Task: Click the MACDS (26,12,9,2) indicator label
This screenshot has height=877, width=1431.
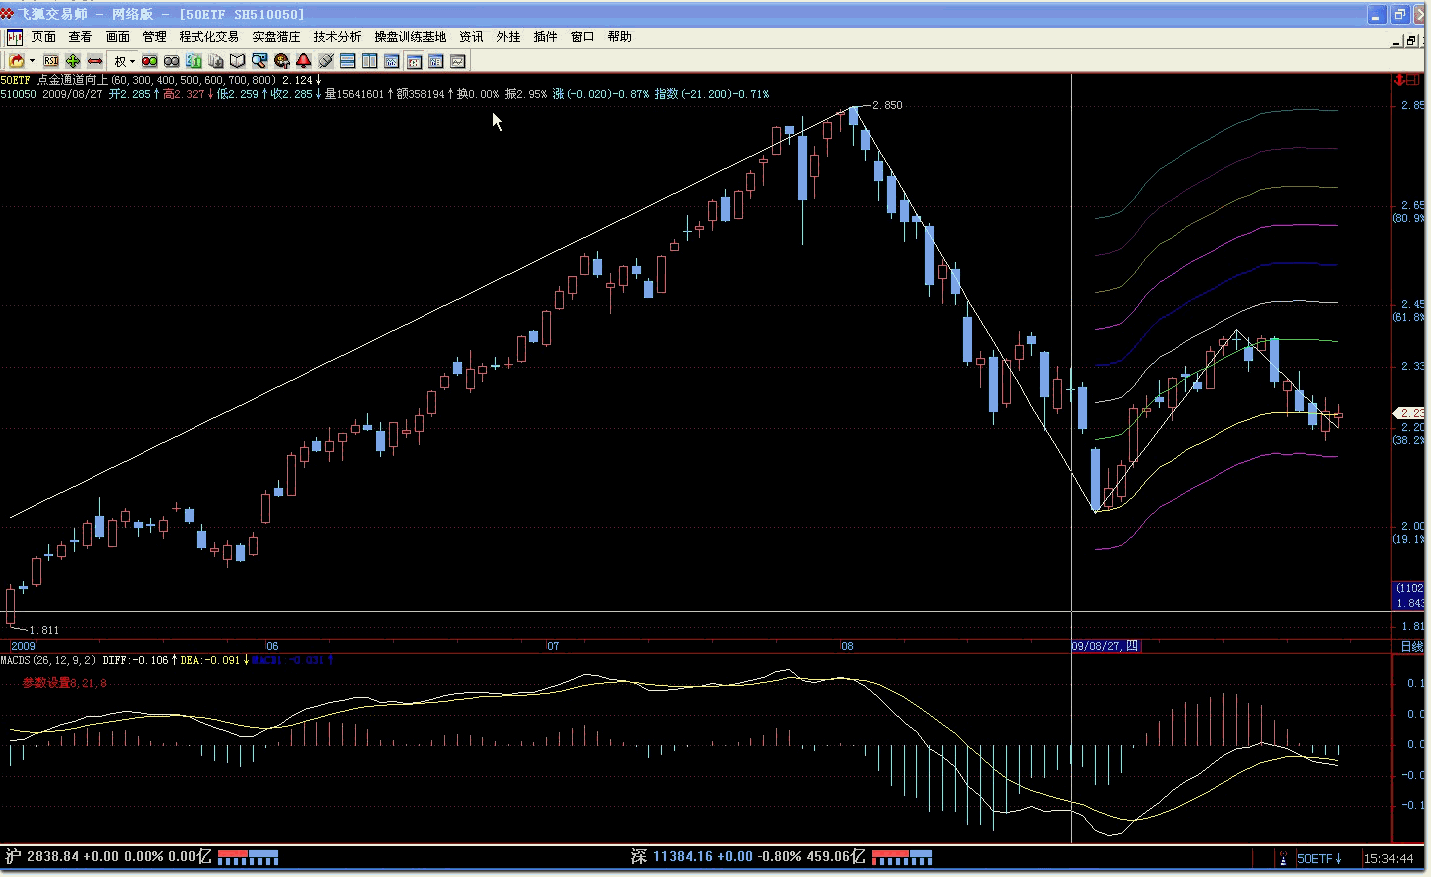Action: pyautogui.click(x=48, y=660)
